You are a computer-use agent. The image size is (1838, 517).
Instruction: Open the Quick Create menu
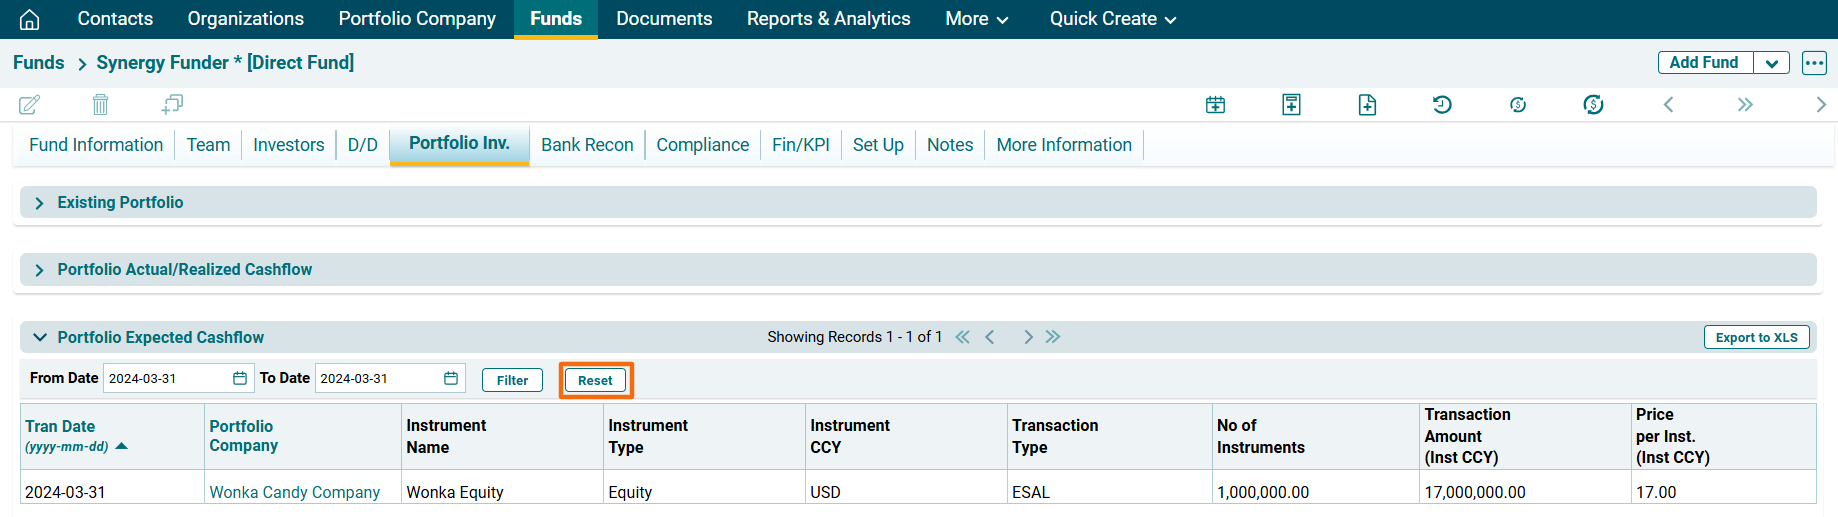point(1112,19)
